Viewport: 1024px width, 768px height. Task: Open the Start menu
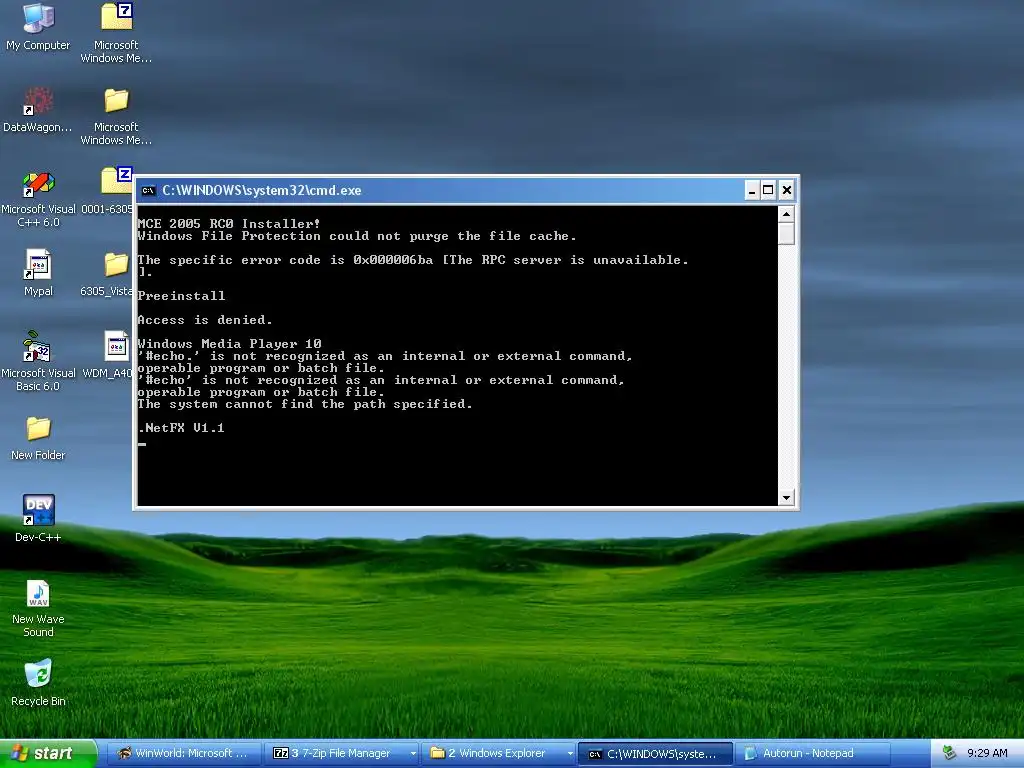[48, 753]
